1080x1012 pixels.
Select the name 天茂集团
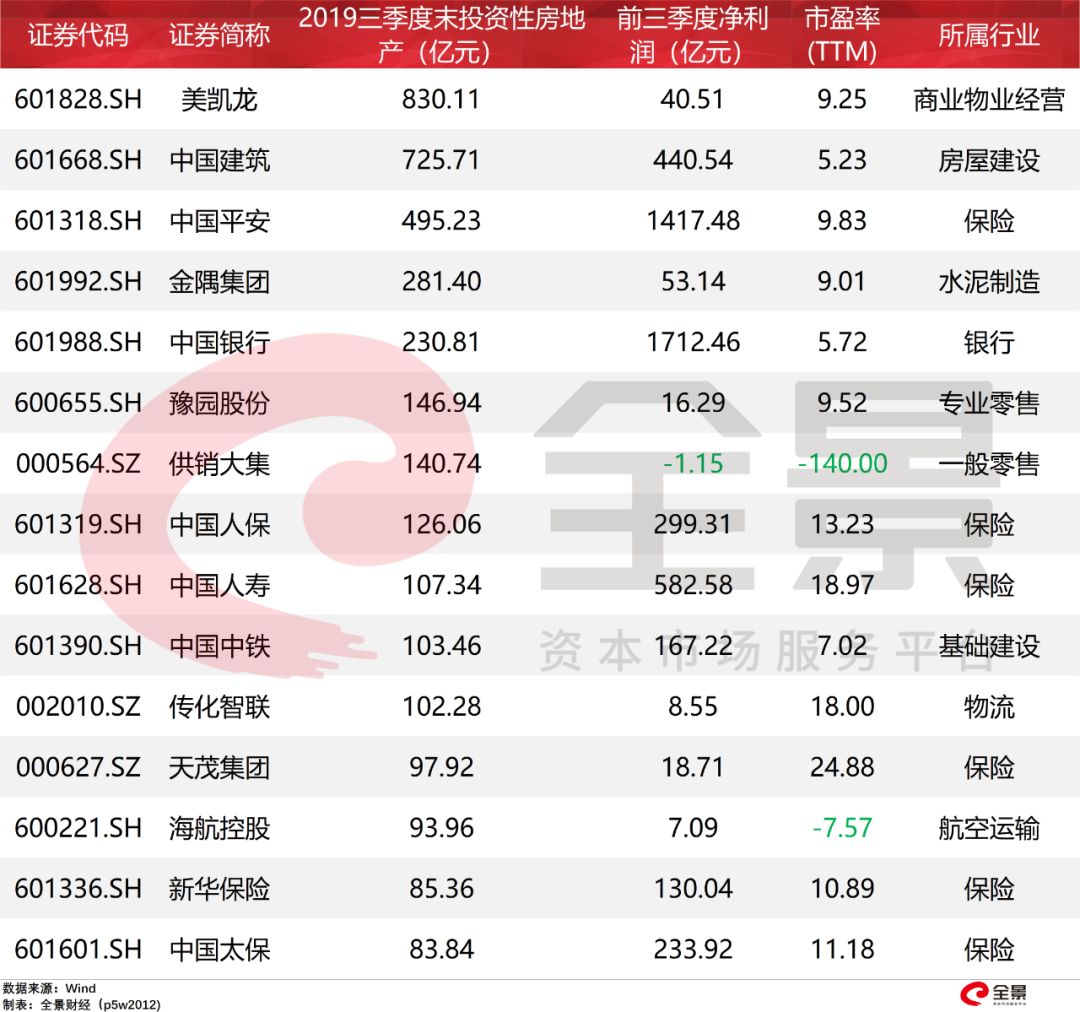(x=219, y=767)
